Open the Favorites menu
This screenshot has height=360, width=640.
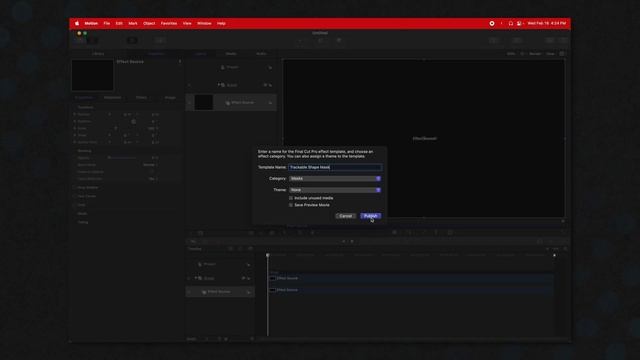(x=169, y=23)
